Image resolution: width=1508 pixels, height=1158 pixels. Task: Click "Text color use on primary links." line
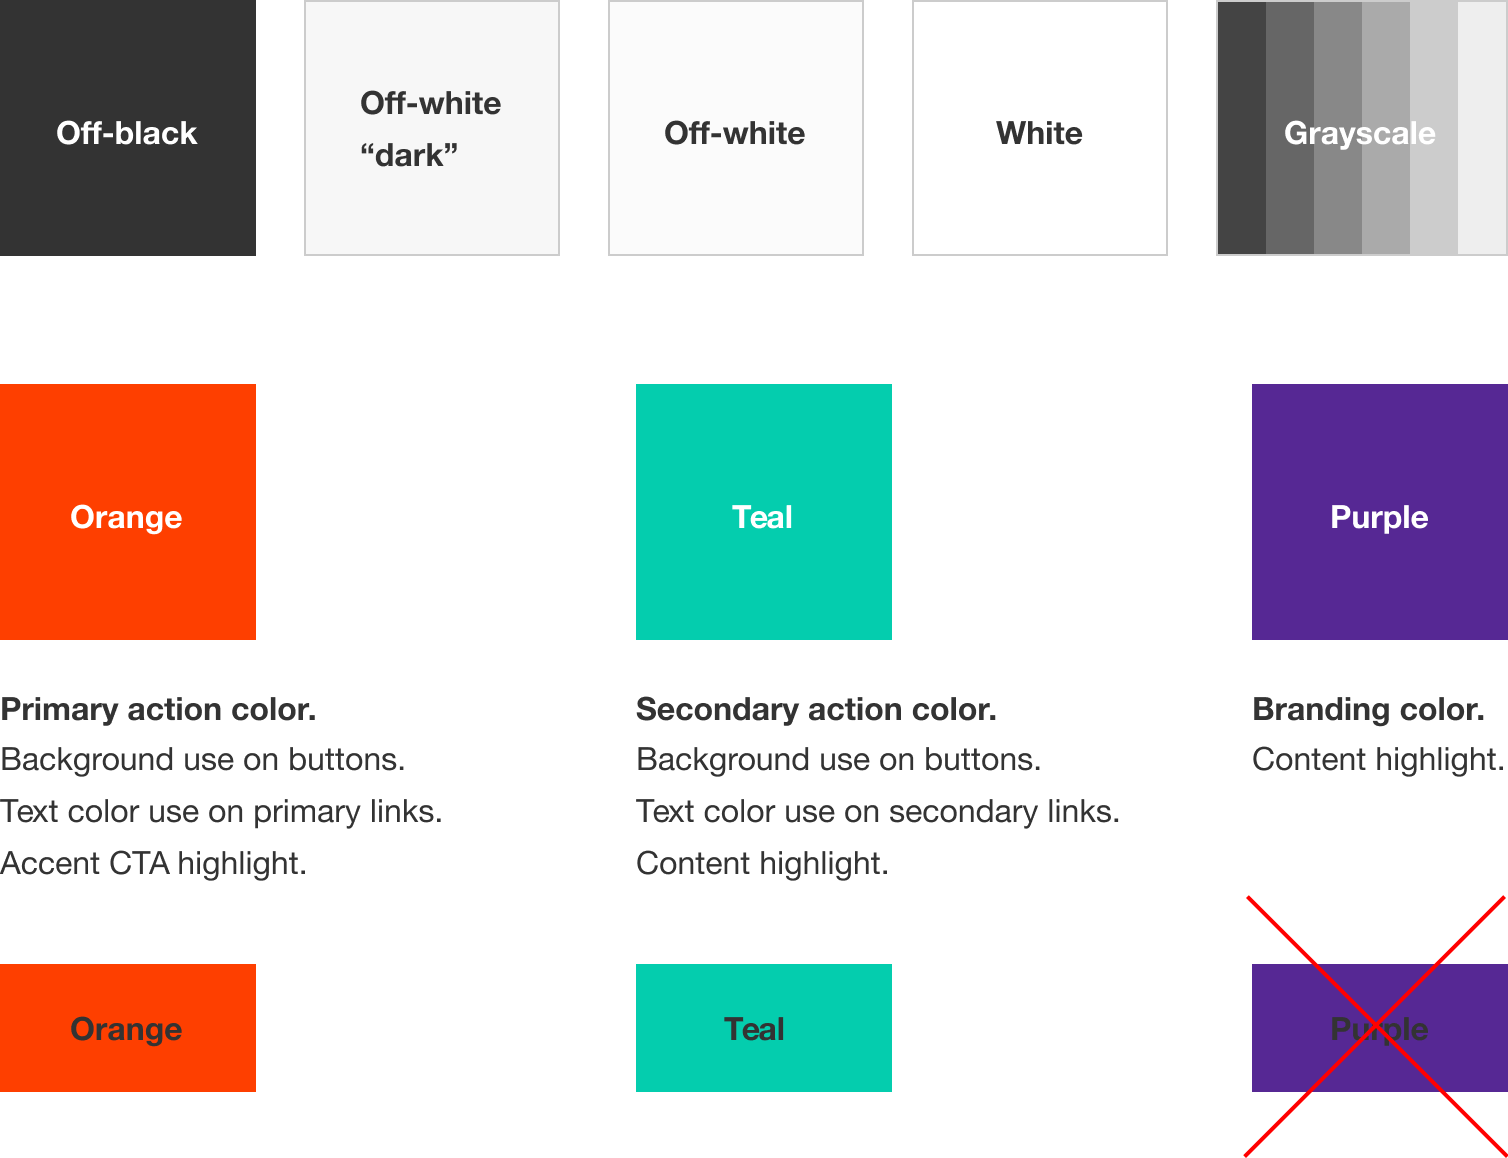[x=221, y=811]
